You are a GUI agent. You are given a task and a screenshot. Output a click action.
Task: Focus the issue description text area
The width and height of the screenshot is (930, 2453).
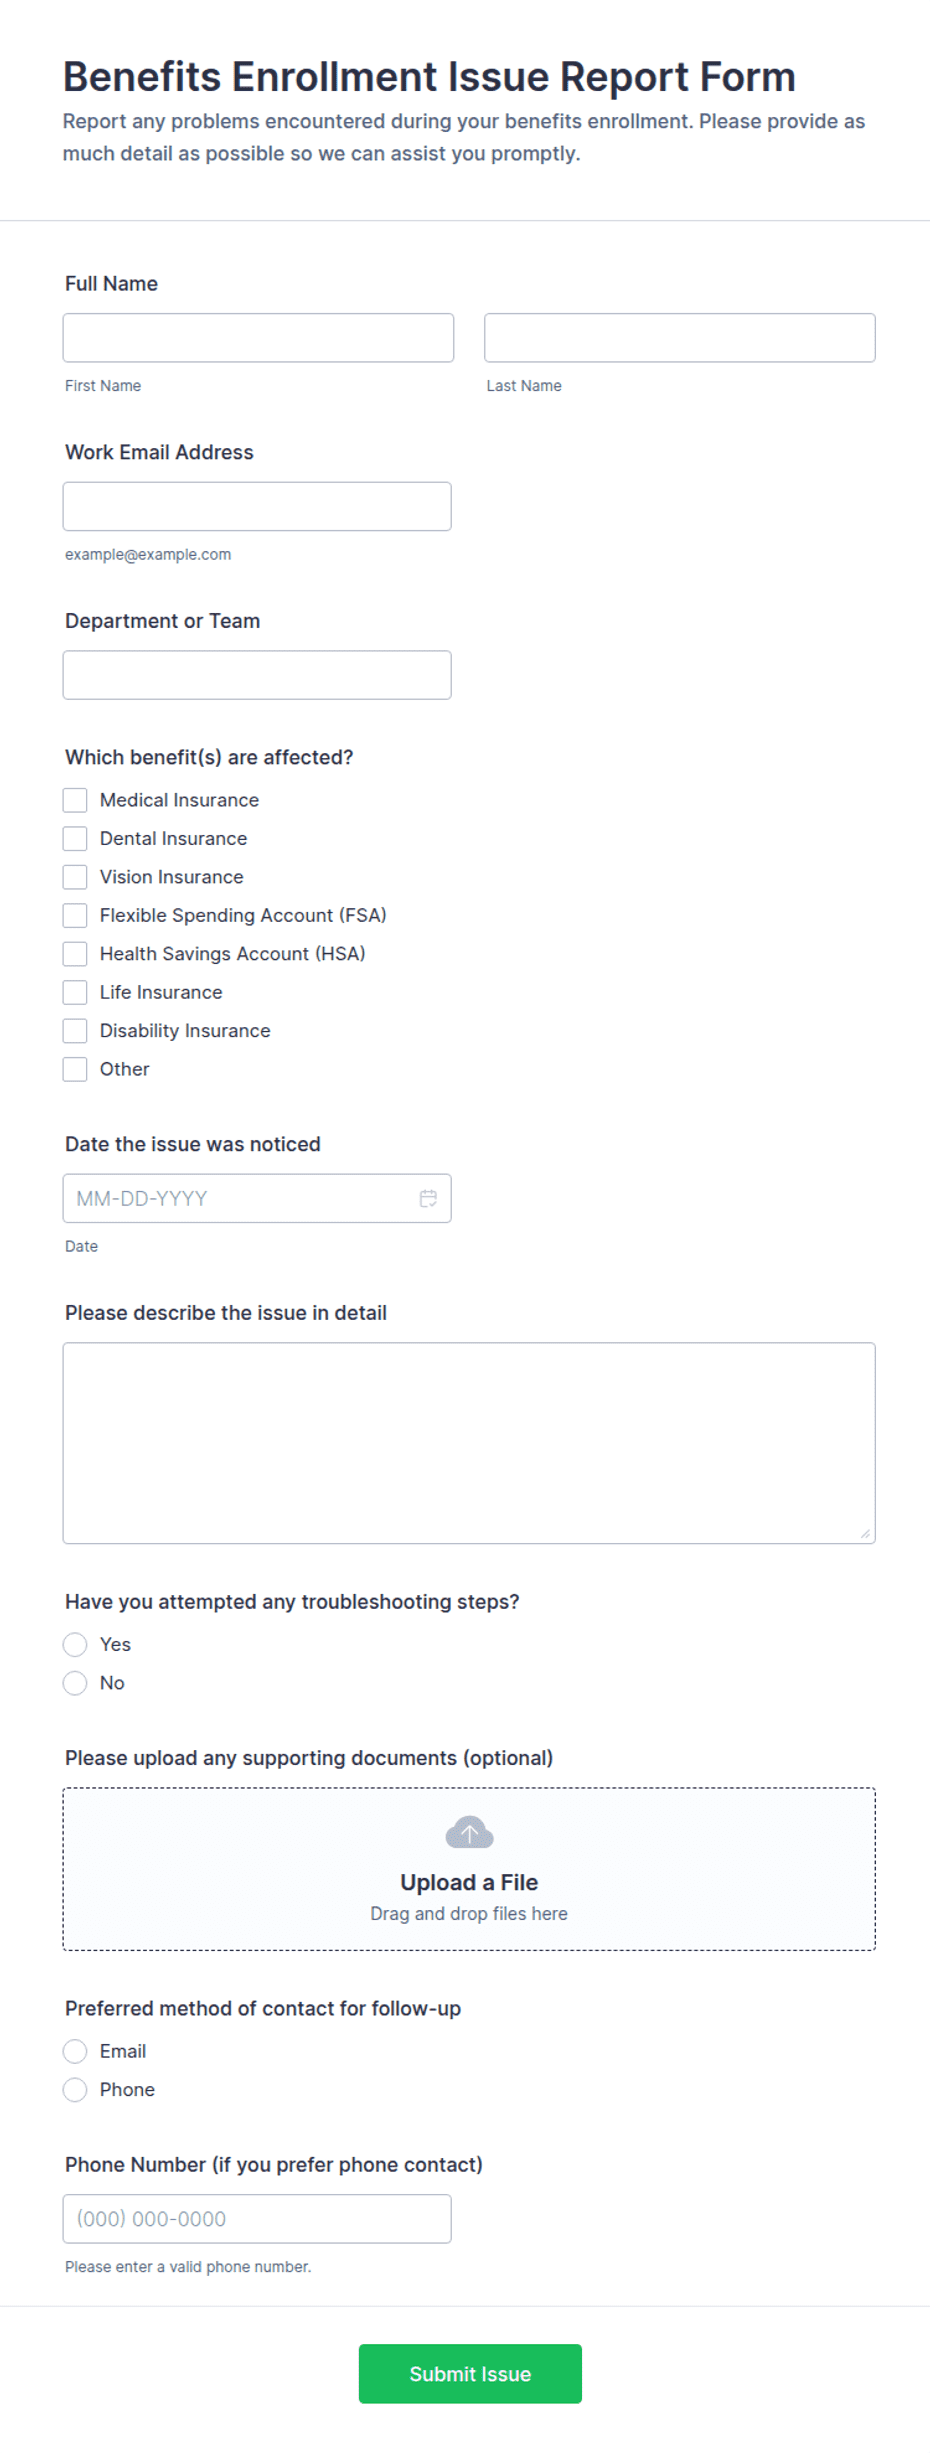click(469, 1443)
